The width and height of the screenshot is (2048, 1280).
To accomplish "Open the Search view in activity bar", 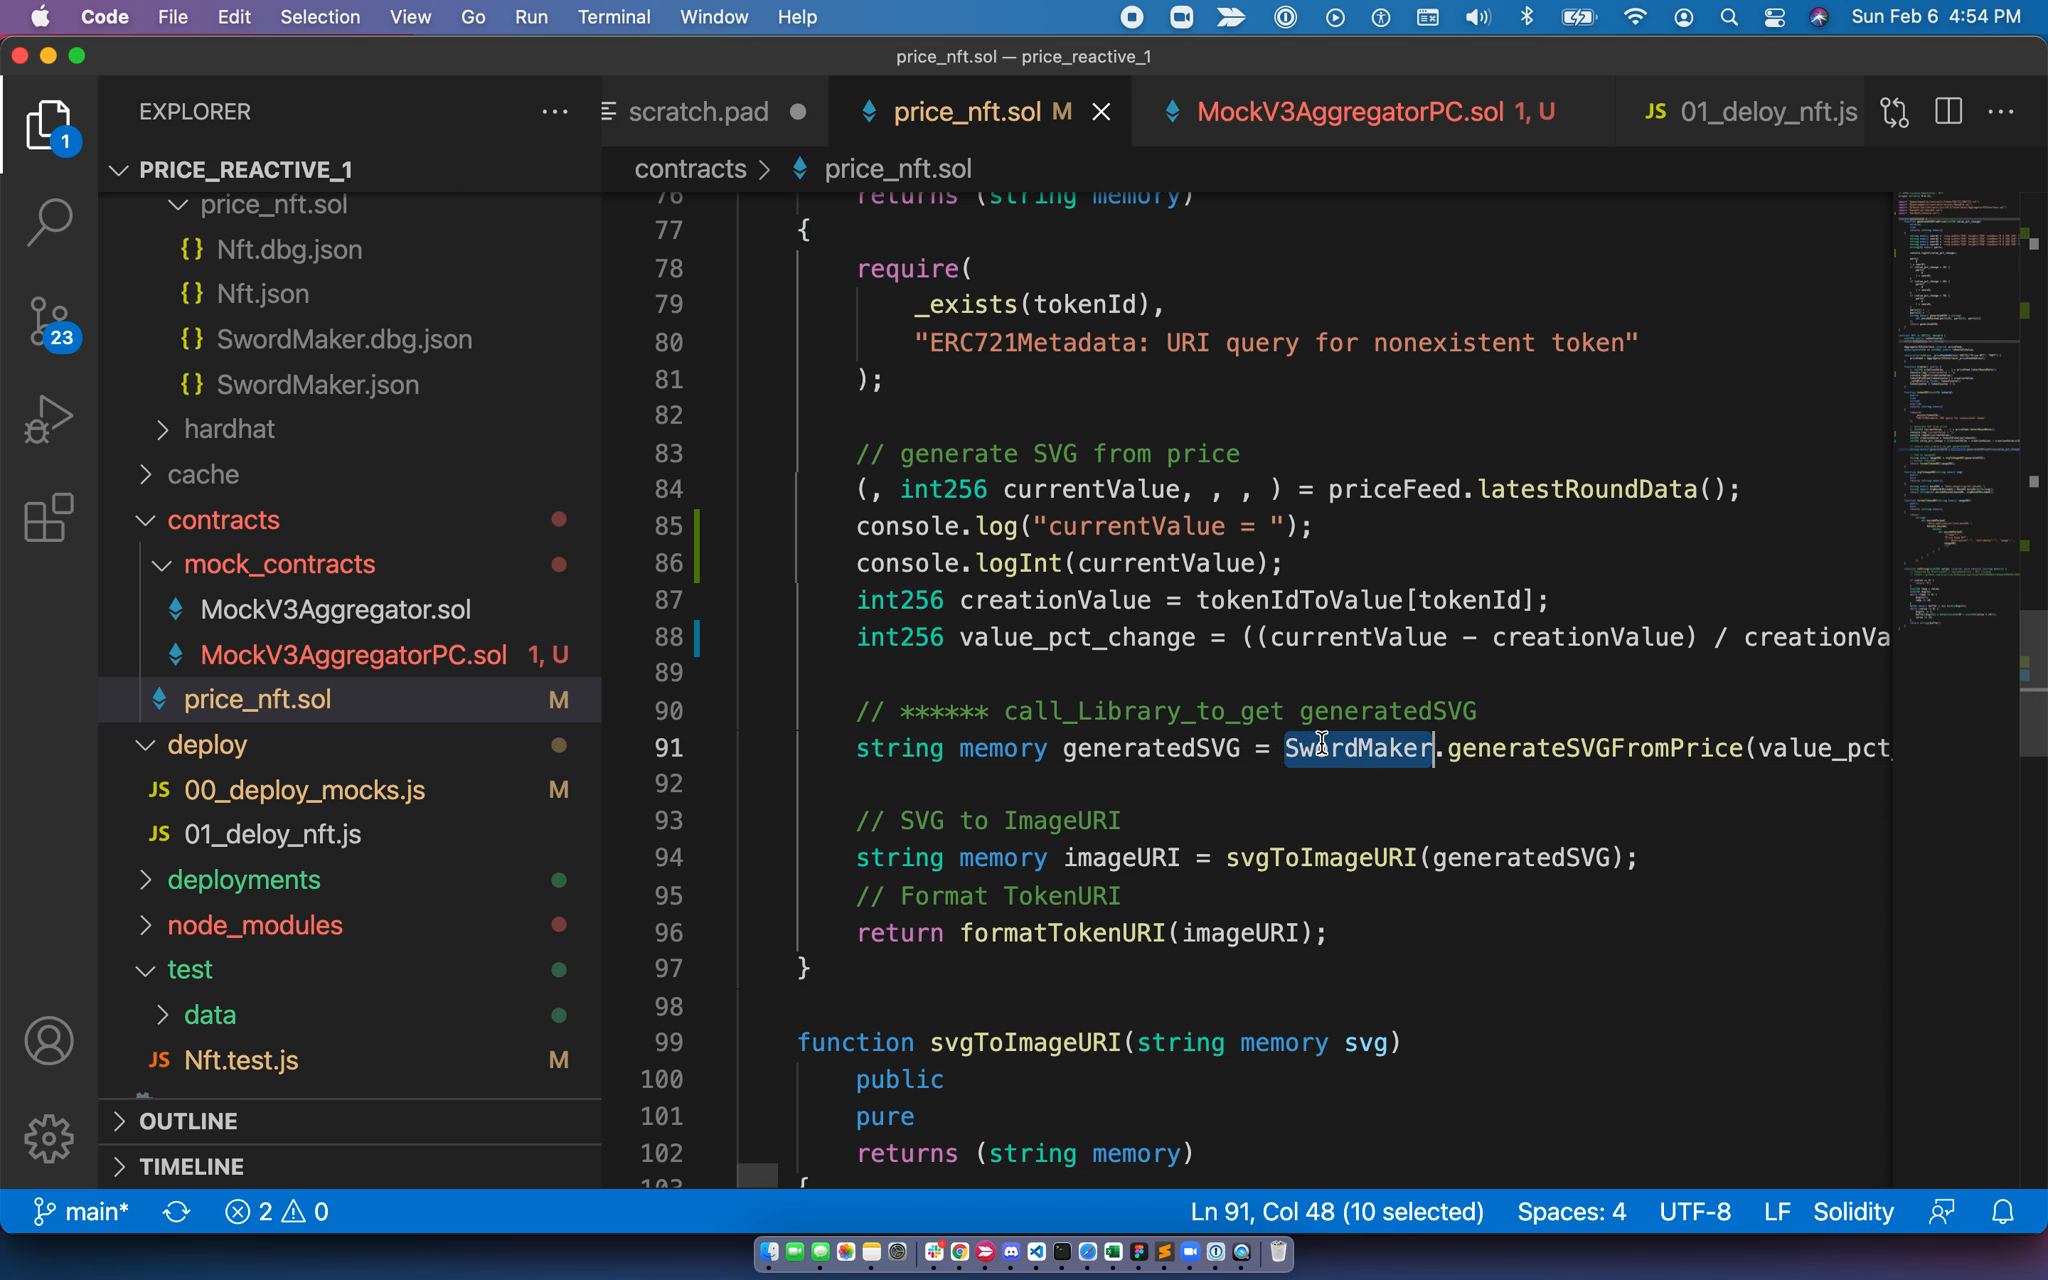I will pos(48,222).
